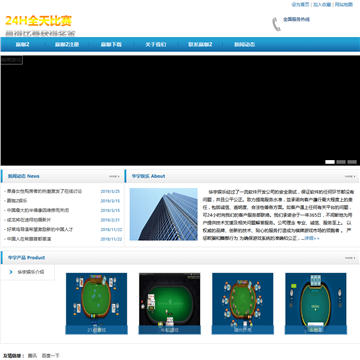The width and height of the screenshot is (360, 360).
Task: Click the About panel title
Action: click(148, 176)
